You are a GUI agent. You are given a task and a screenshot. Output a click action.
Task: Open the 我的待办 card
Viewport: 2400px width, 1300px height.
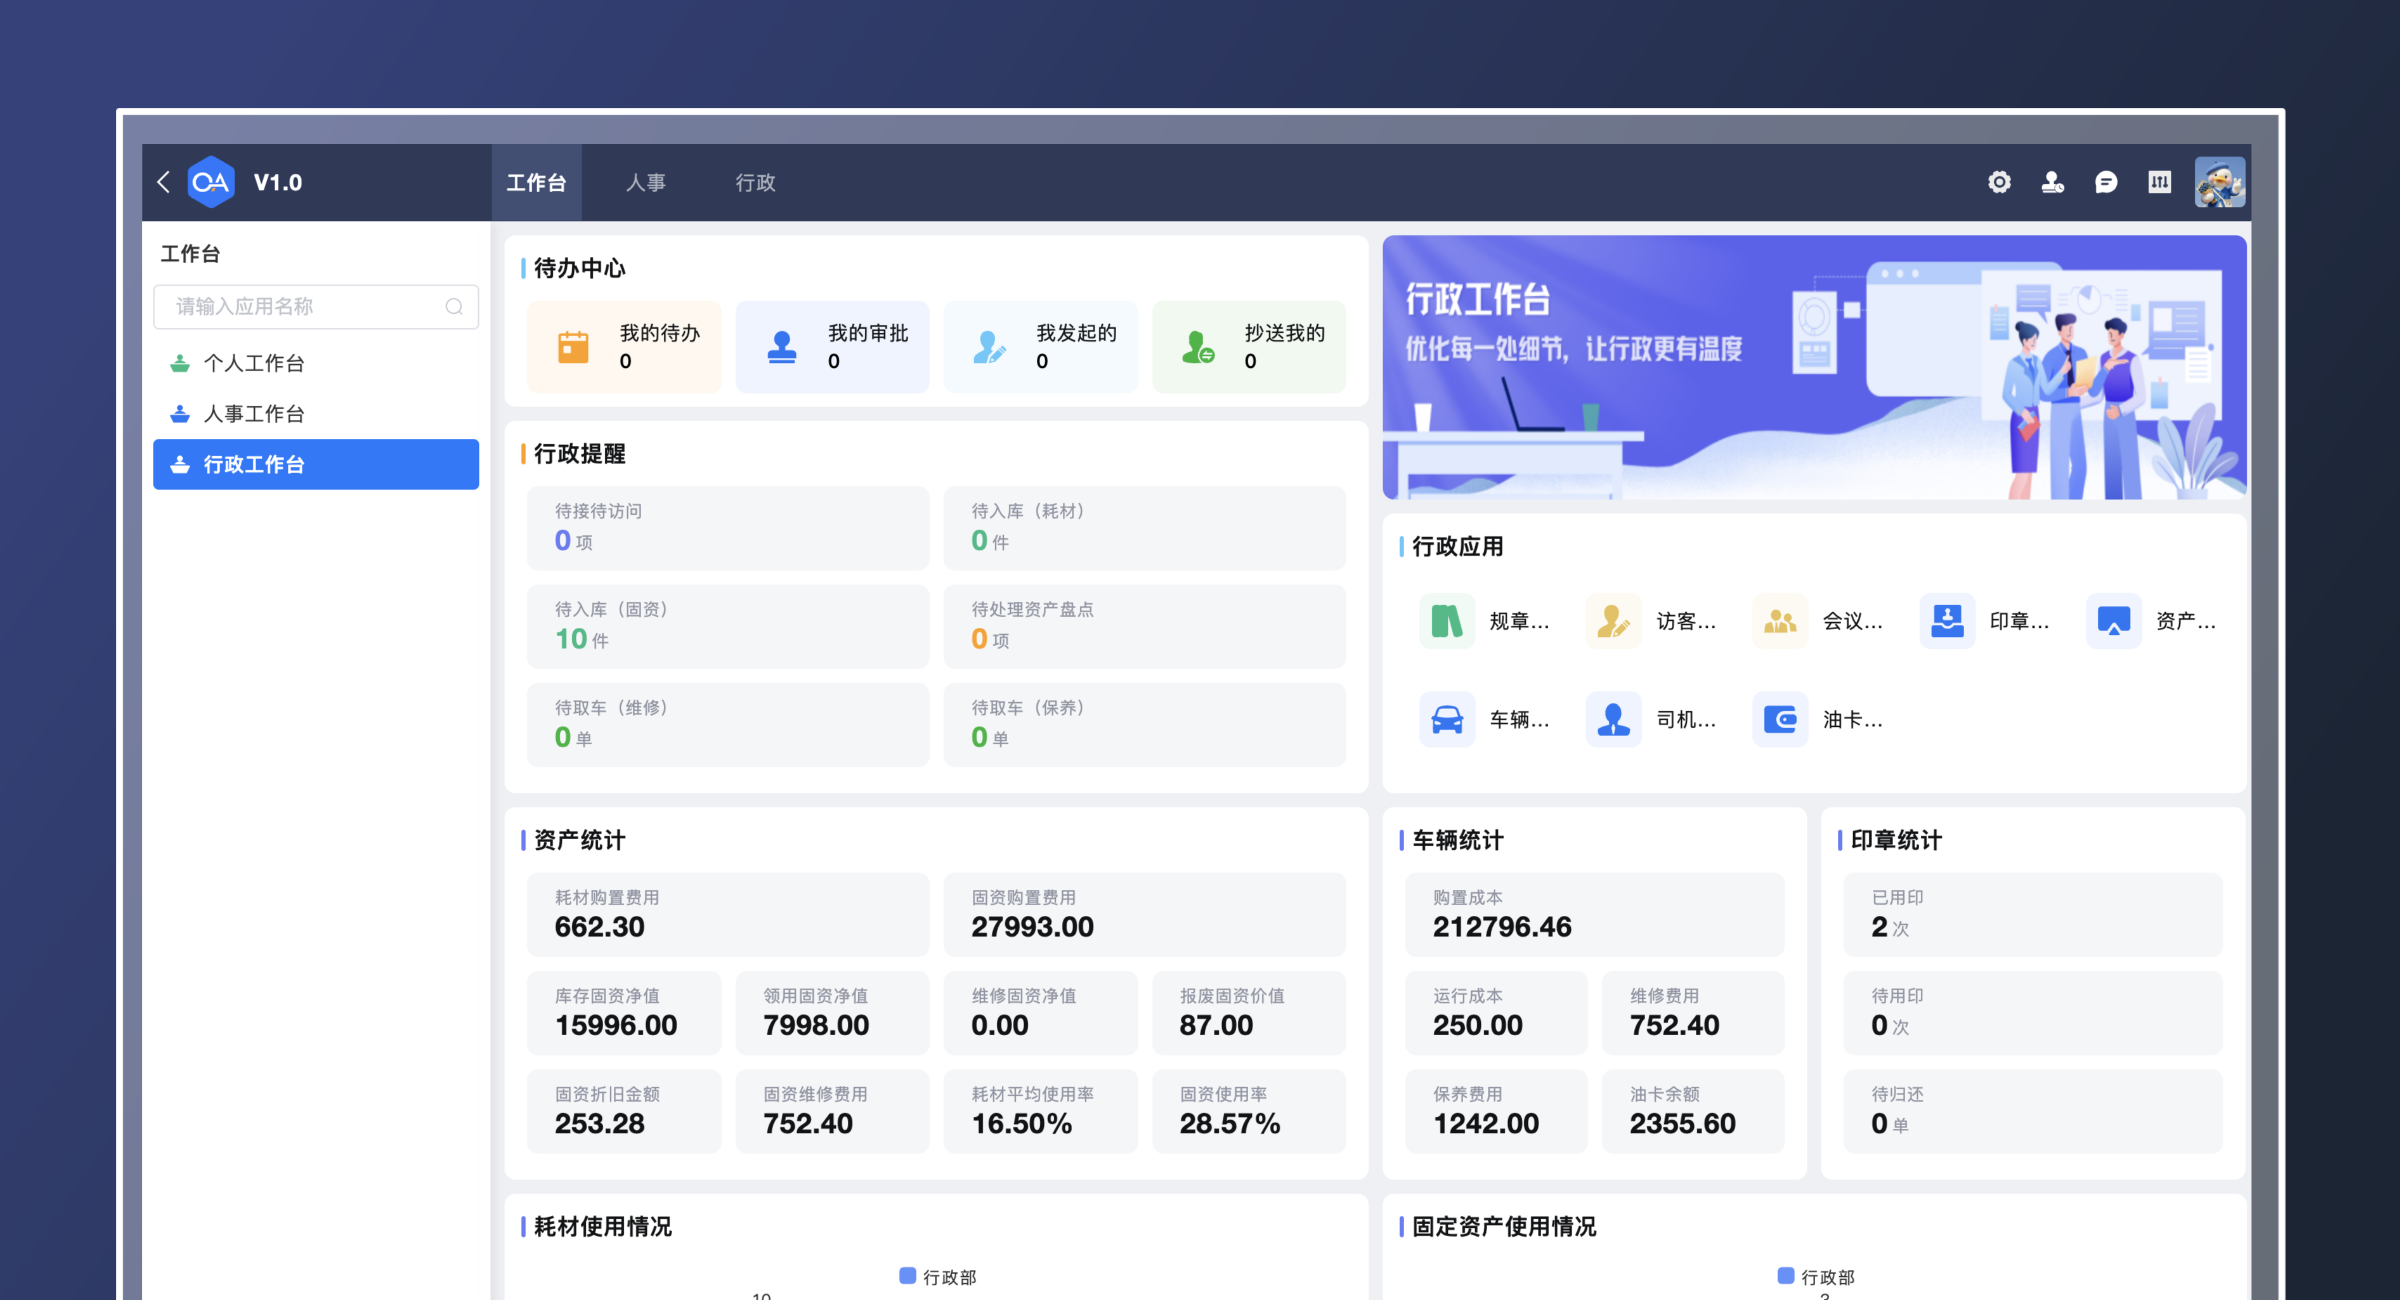pyautogui.click(x=624, y=347)
